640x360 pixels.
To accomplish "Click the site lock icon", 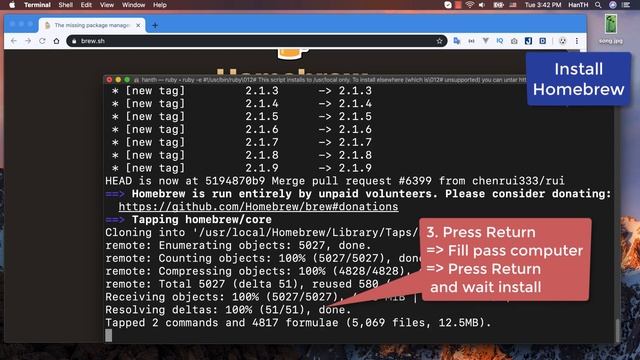I will (x=74, y=41).
